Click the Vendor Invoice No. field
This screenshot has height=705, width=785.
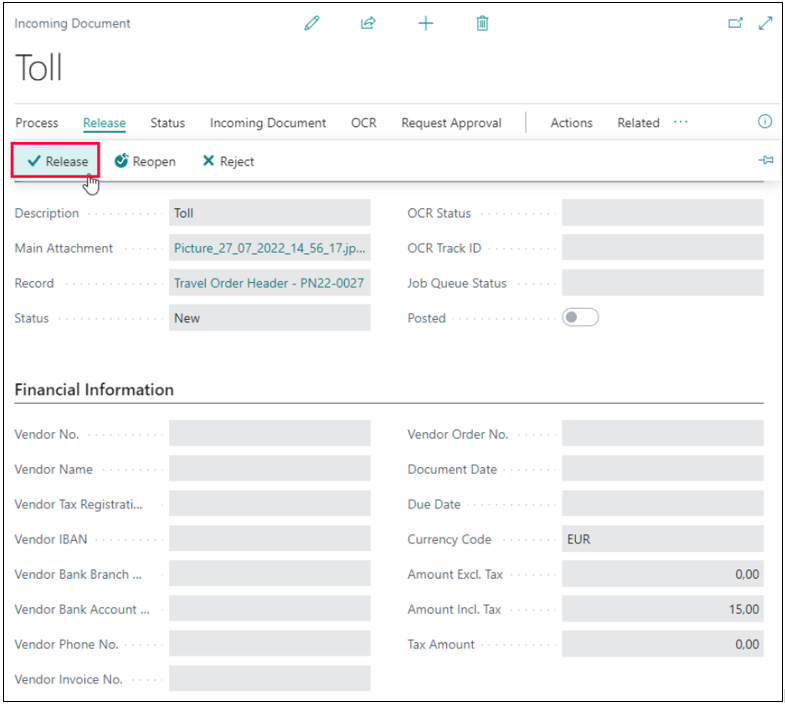point(269,678)
